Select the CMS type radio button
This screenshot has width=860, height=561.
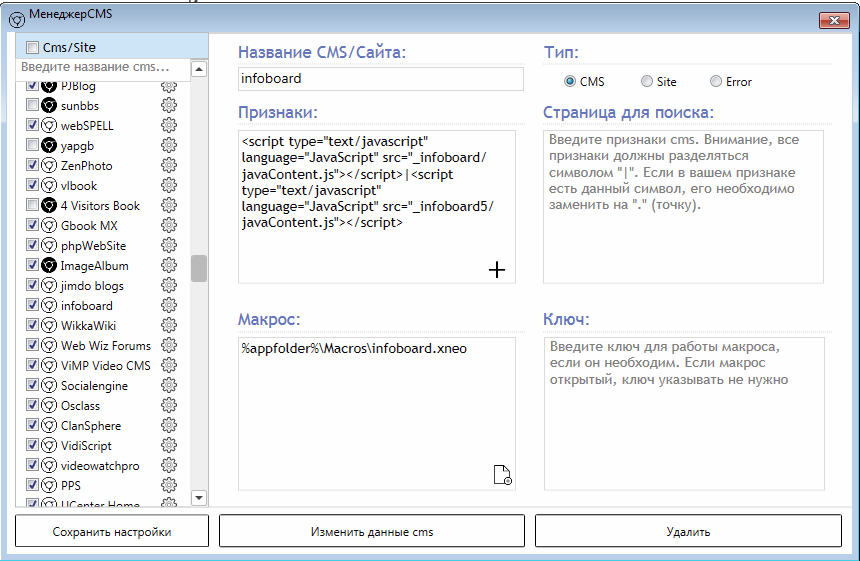(570, 81)
